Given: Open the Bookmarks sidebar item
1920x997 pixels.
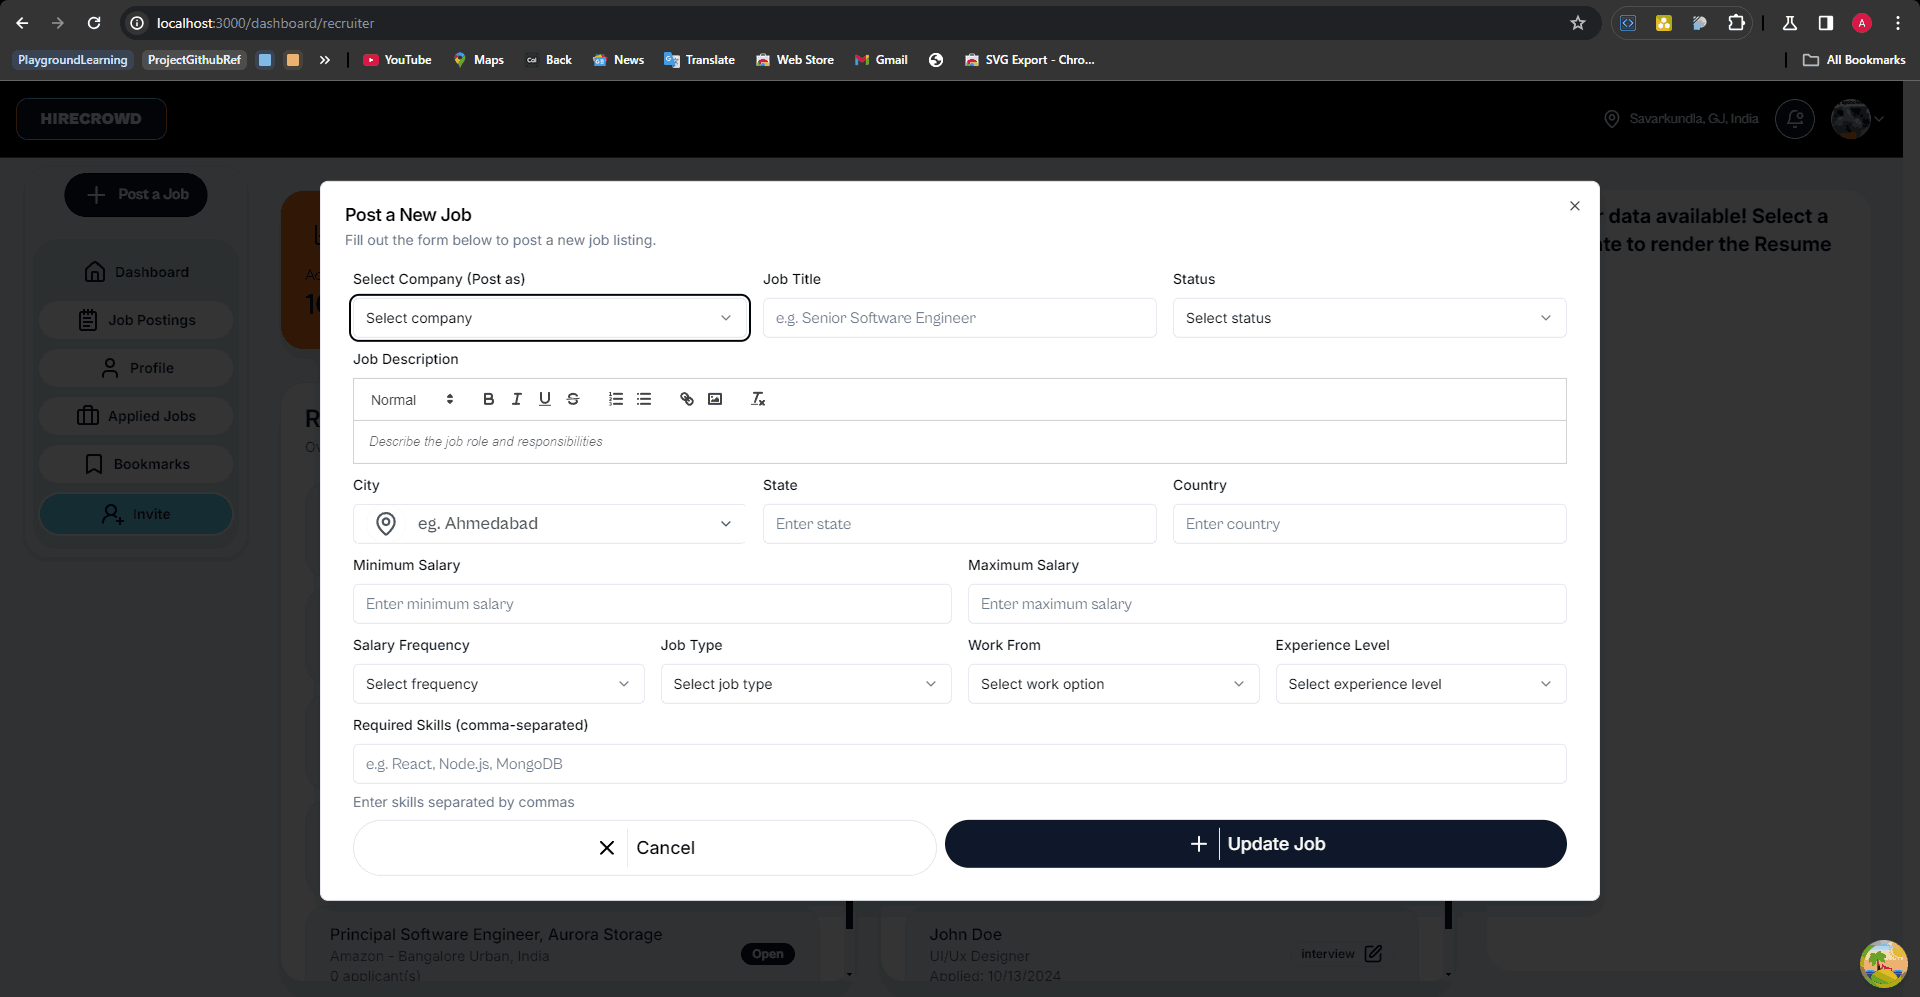Looking at the screenshot, I should click(x=136, y=464).
